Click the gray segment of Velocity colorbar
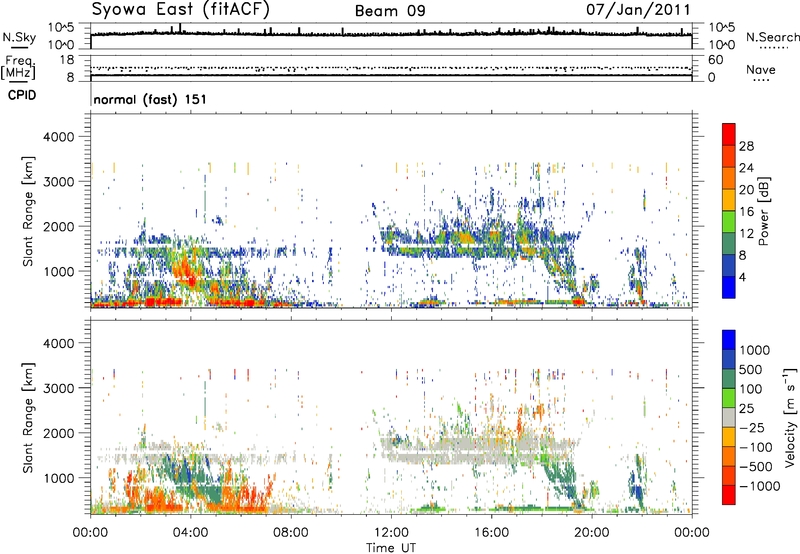The width and height of the screenshot is (800, 554). [x=729, y=417]
